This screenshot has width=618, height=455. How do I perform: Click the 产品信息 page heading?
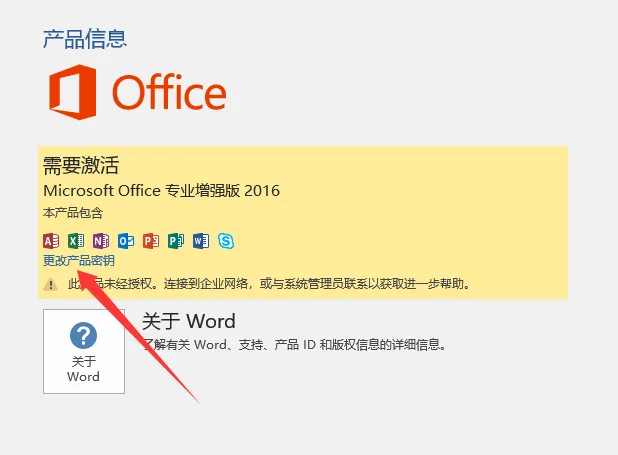tap(85, 39)
